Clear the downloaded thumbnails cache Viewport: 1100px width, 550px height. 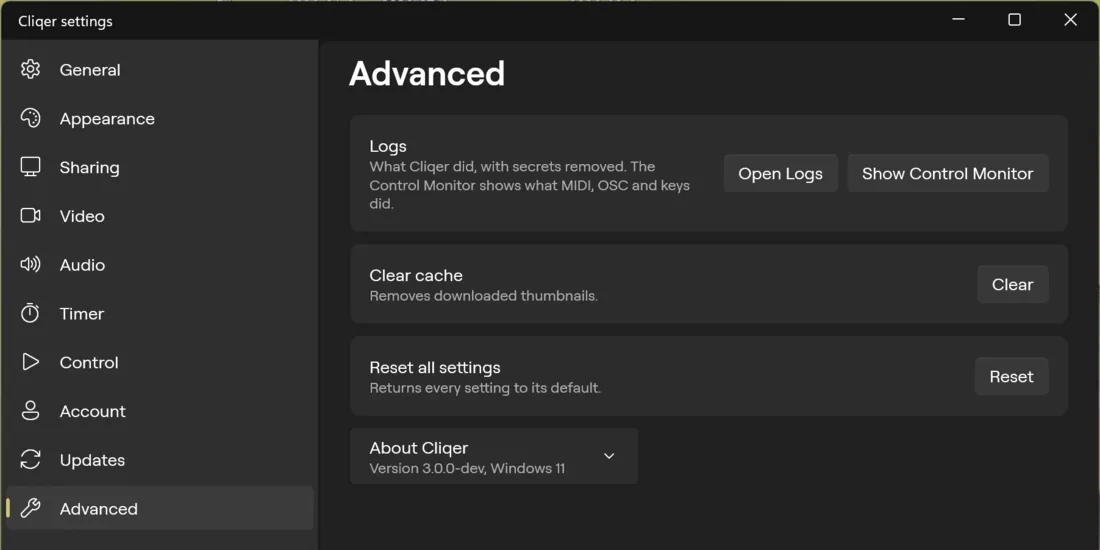click(1012, 284)
